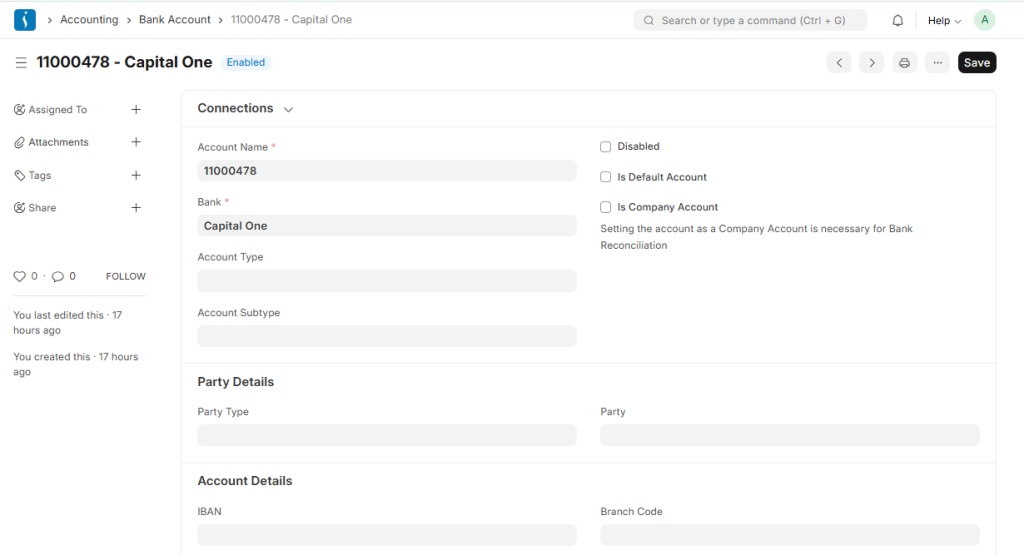Go to previous record arrow
The height and width of the screenshot is (555, 1024).
[x=839, y=63]
